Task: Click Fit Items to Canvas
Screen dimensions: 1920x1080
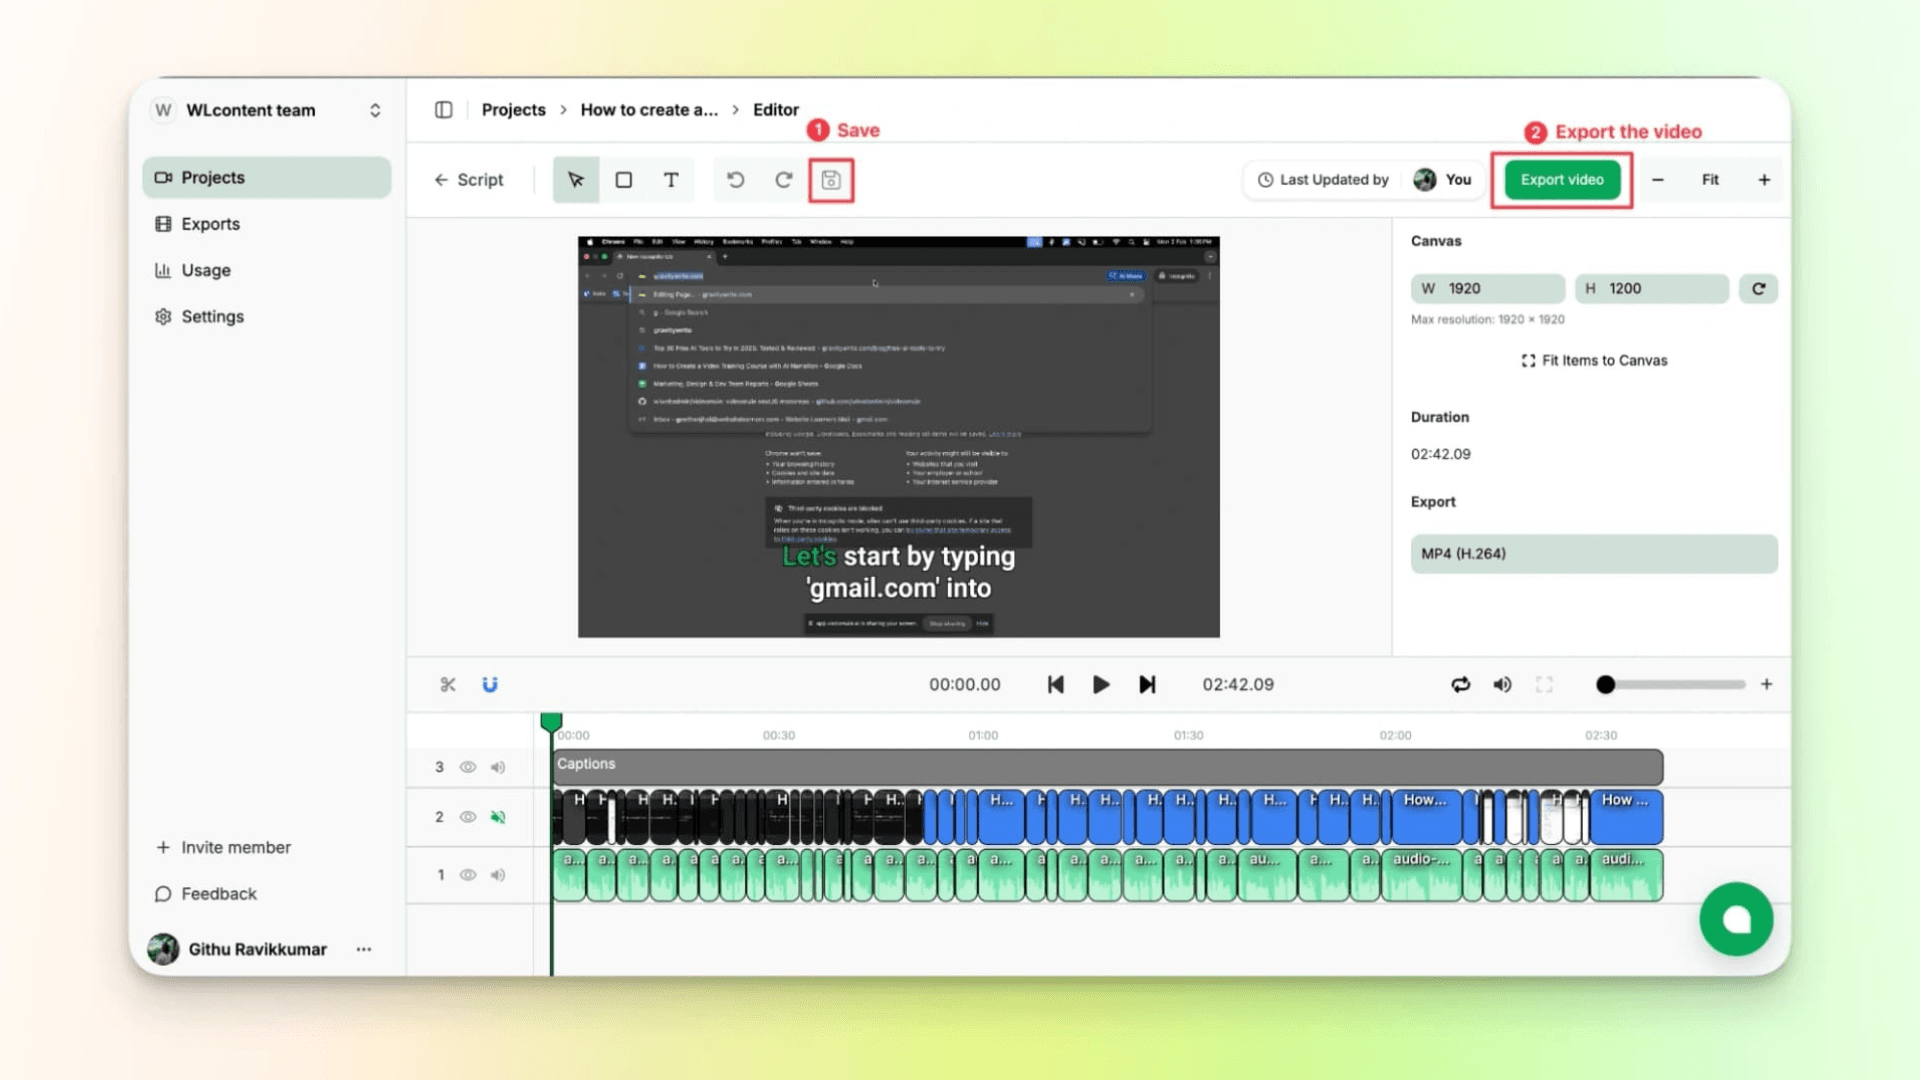Action: (1594, 360)
